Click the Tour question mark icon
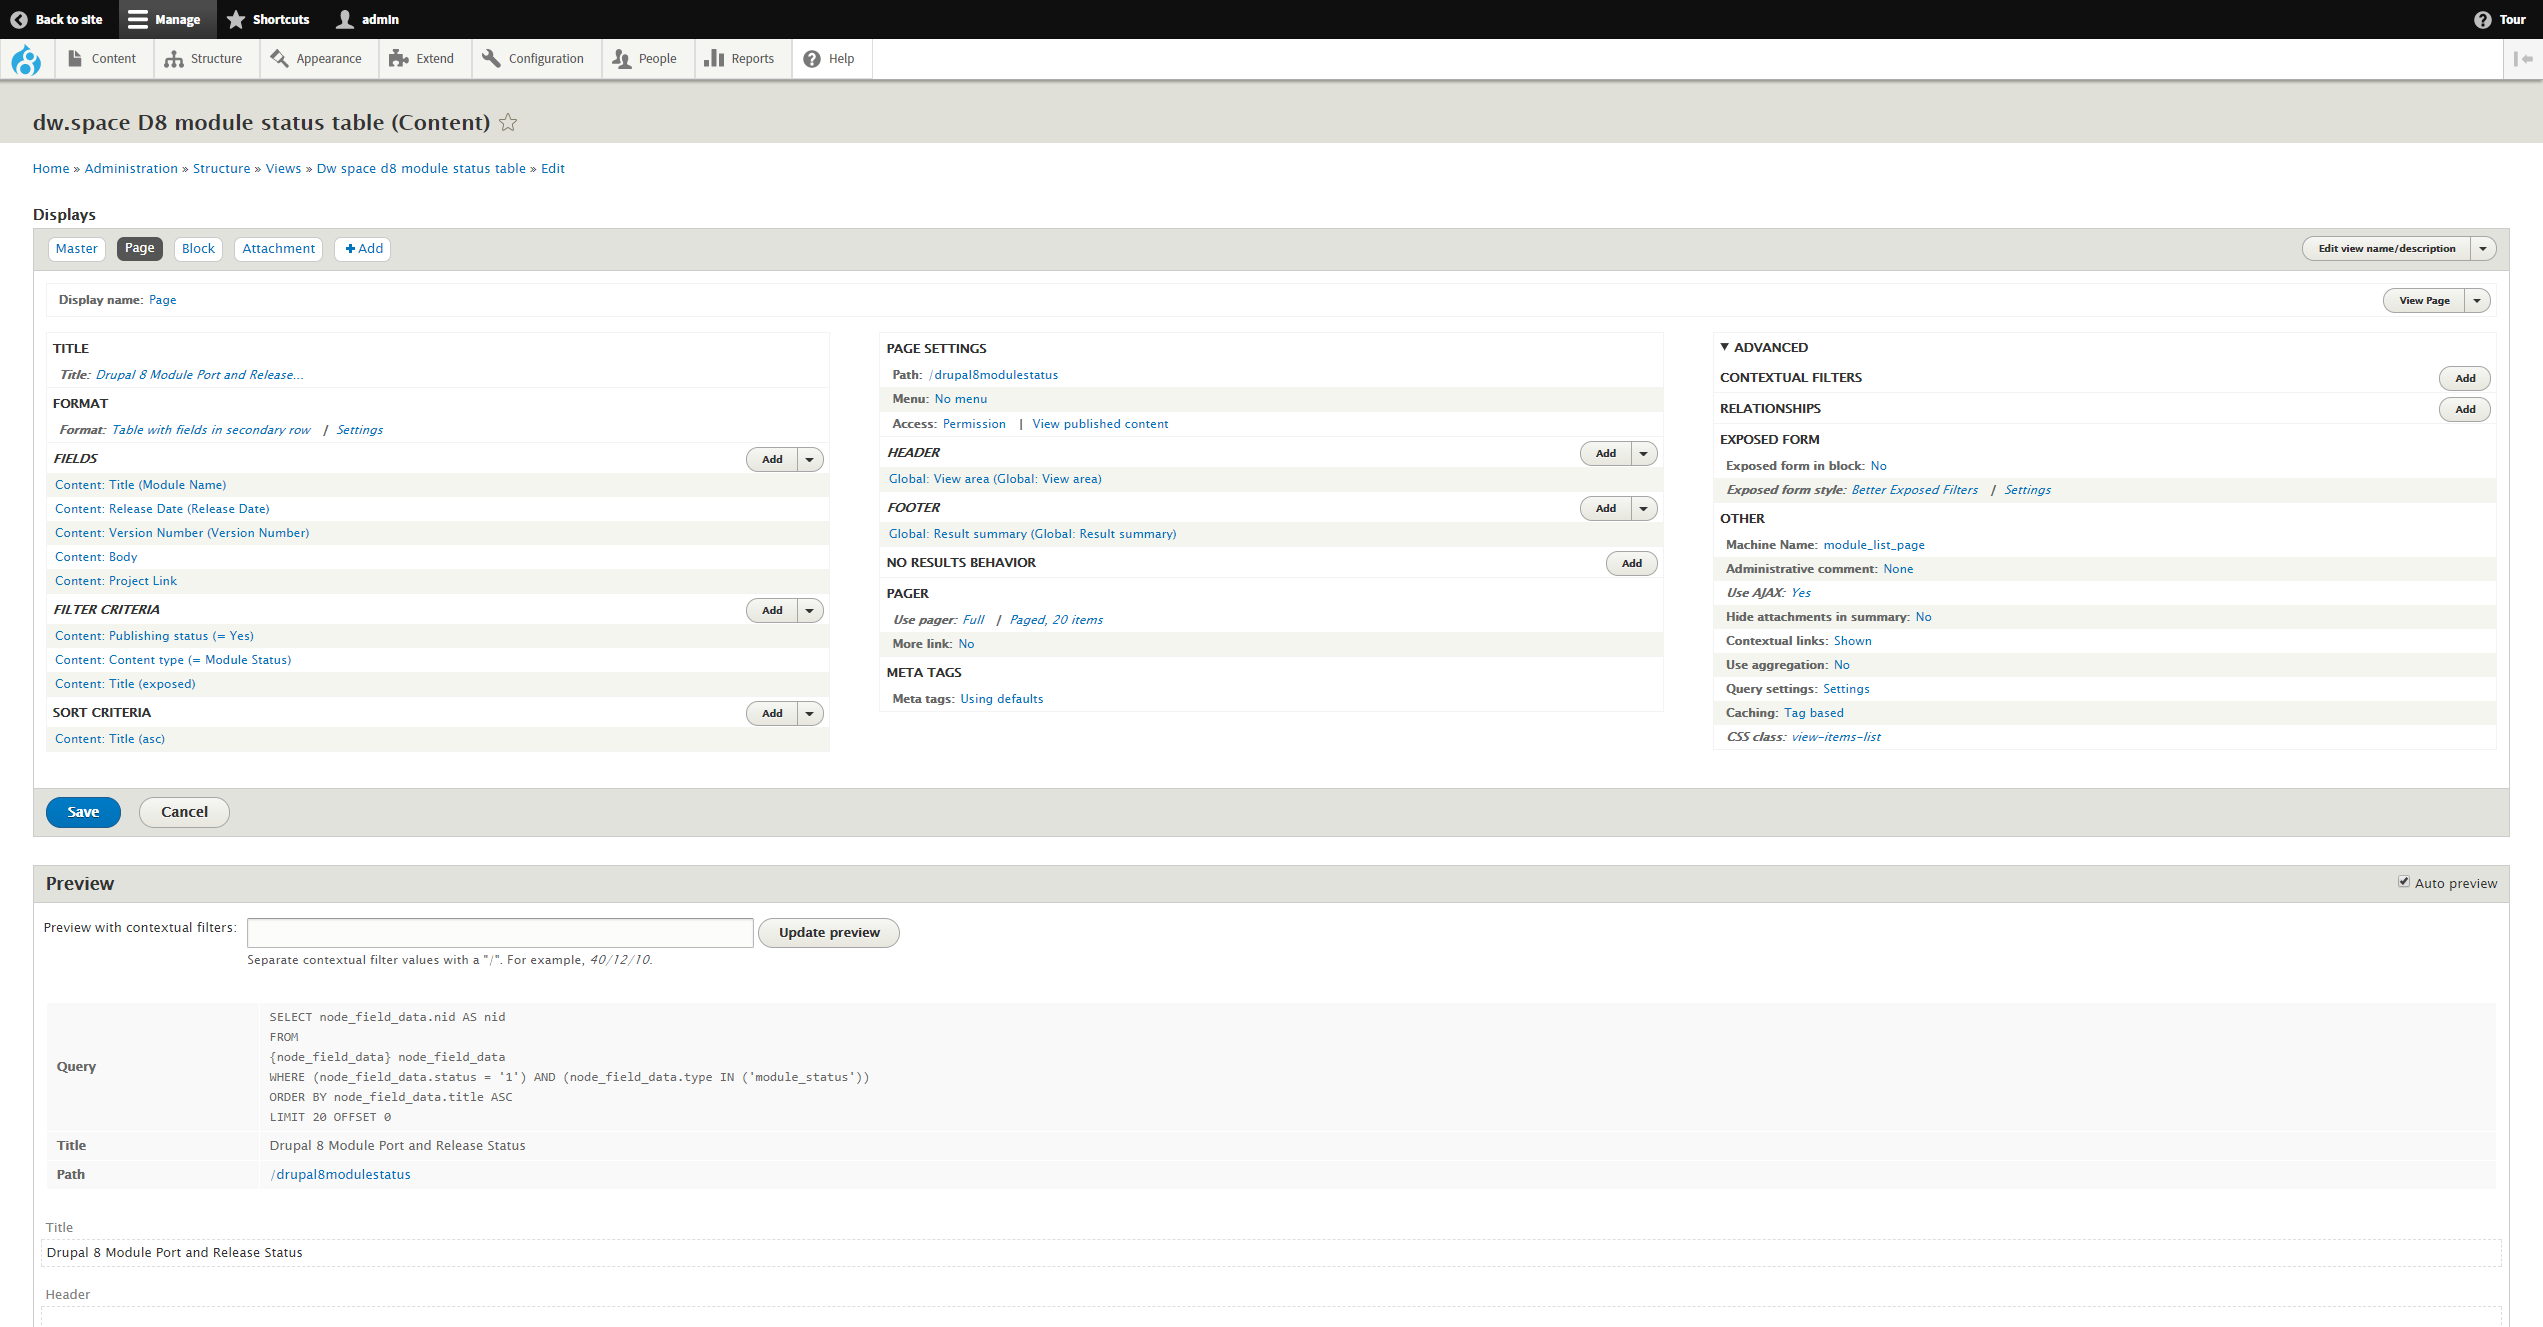This screenshot has height=1327, width=2543. pyautogui.click(x=2482, y=19)
